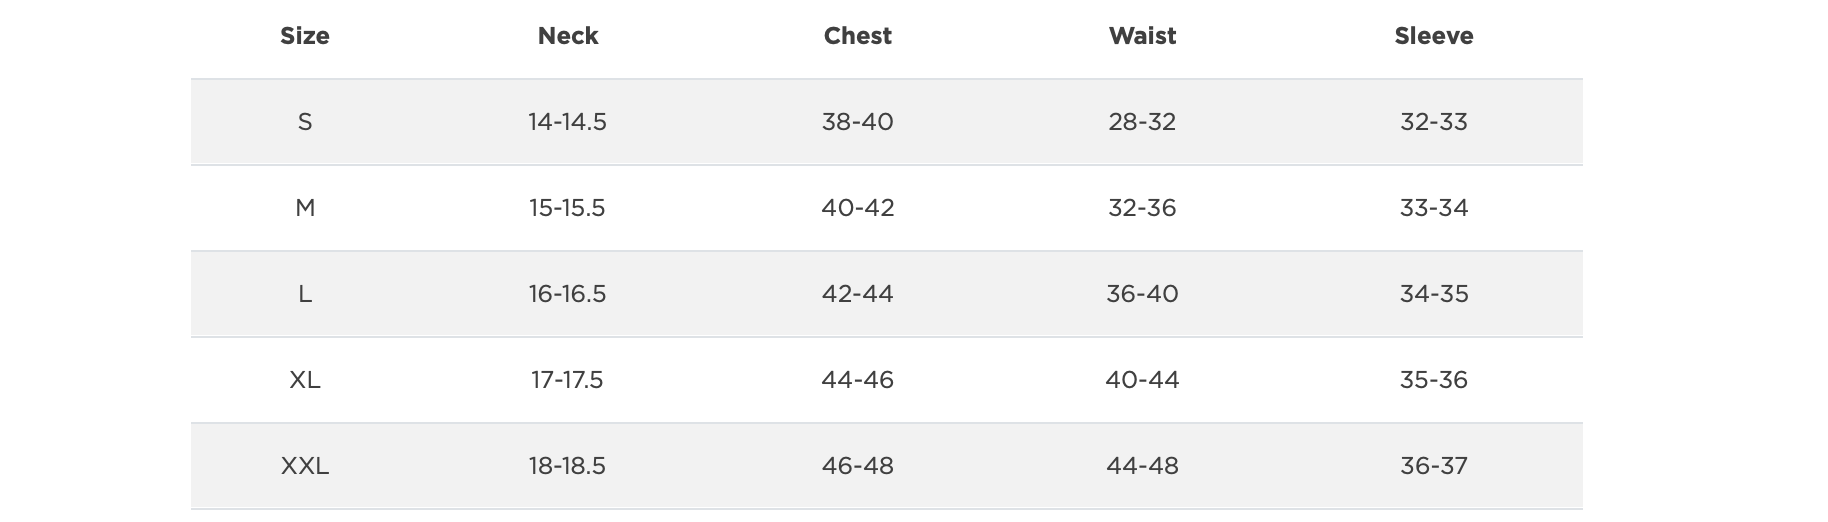Click waist measurement 44-48
The image size is (1828, 522).
pyautogui.click(x=1142, y=466)
